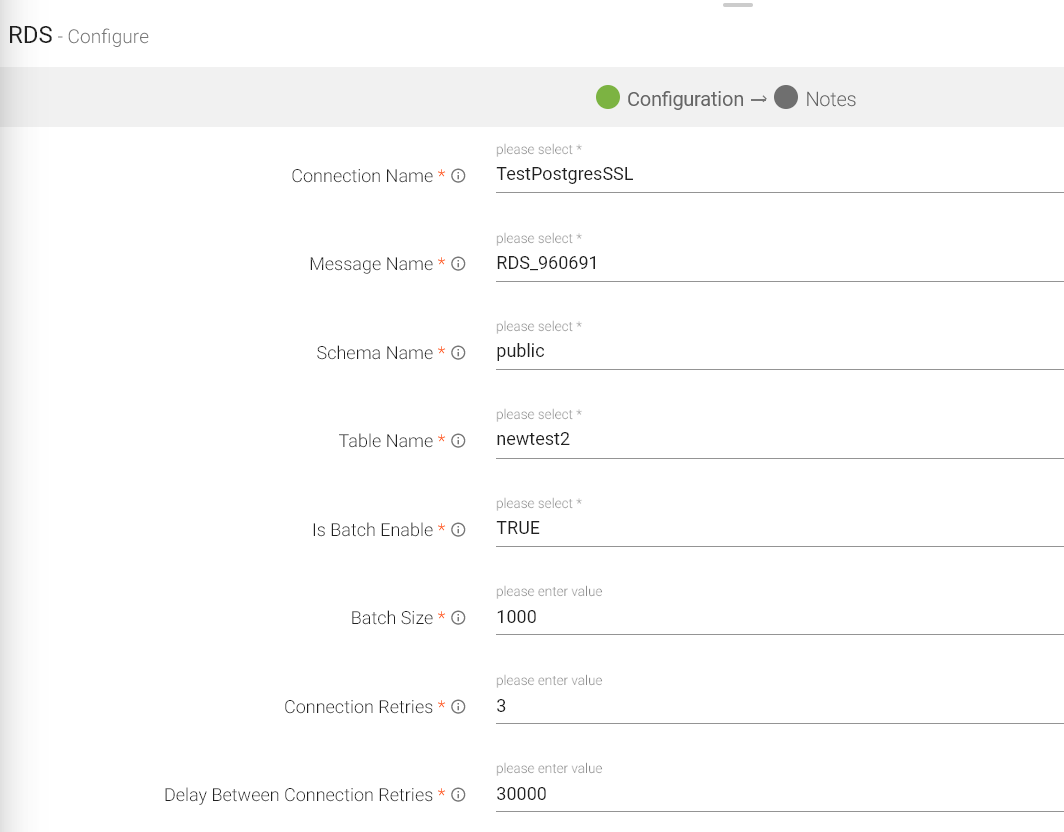The height and width of the screenshot is (832, 1064).
Task: Open info tooltip for Schema Name
Action: (458, 353)
